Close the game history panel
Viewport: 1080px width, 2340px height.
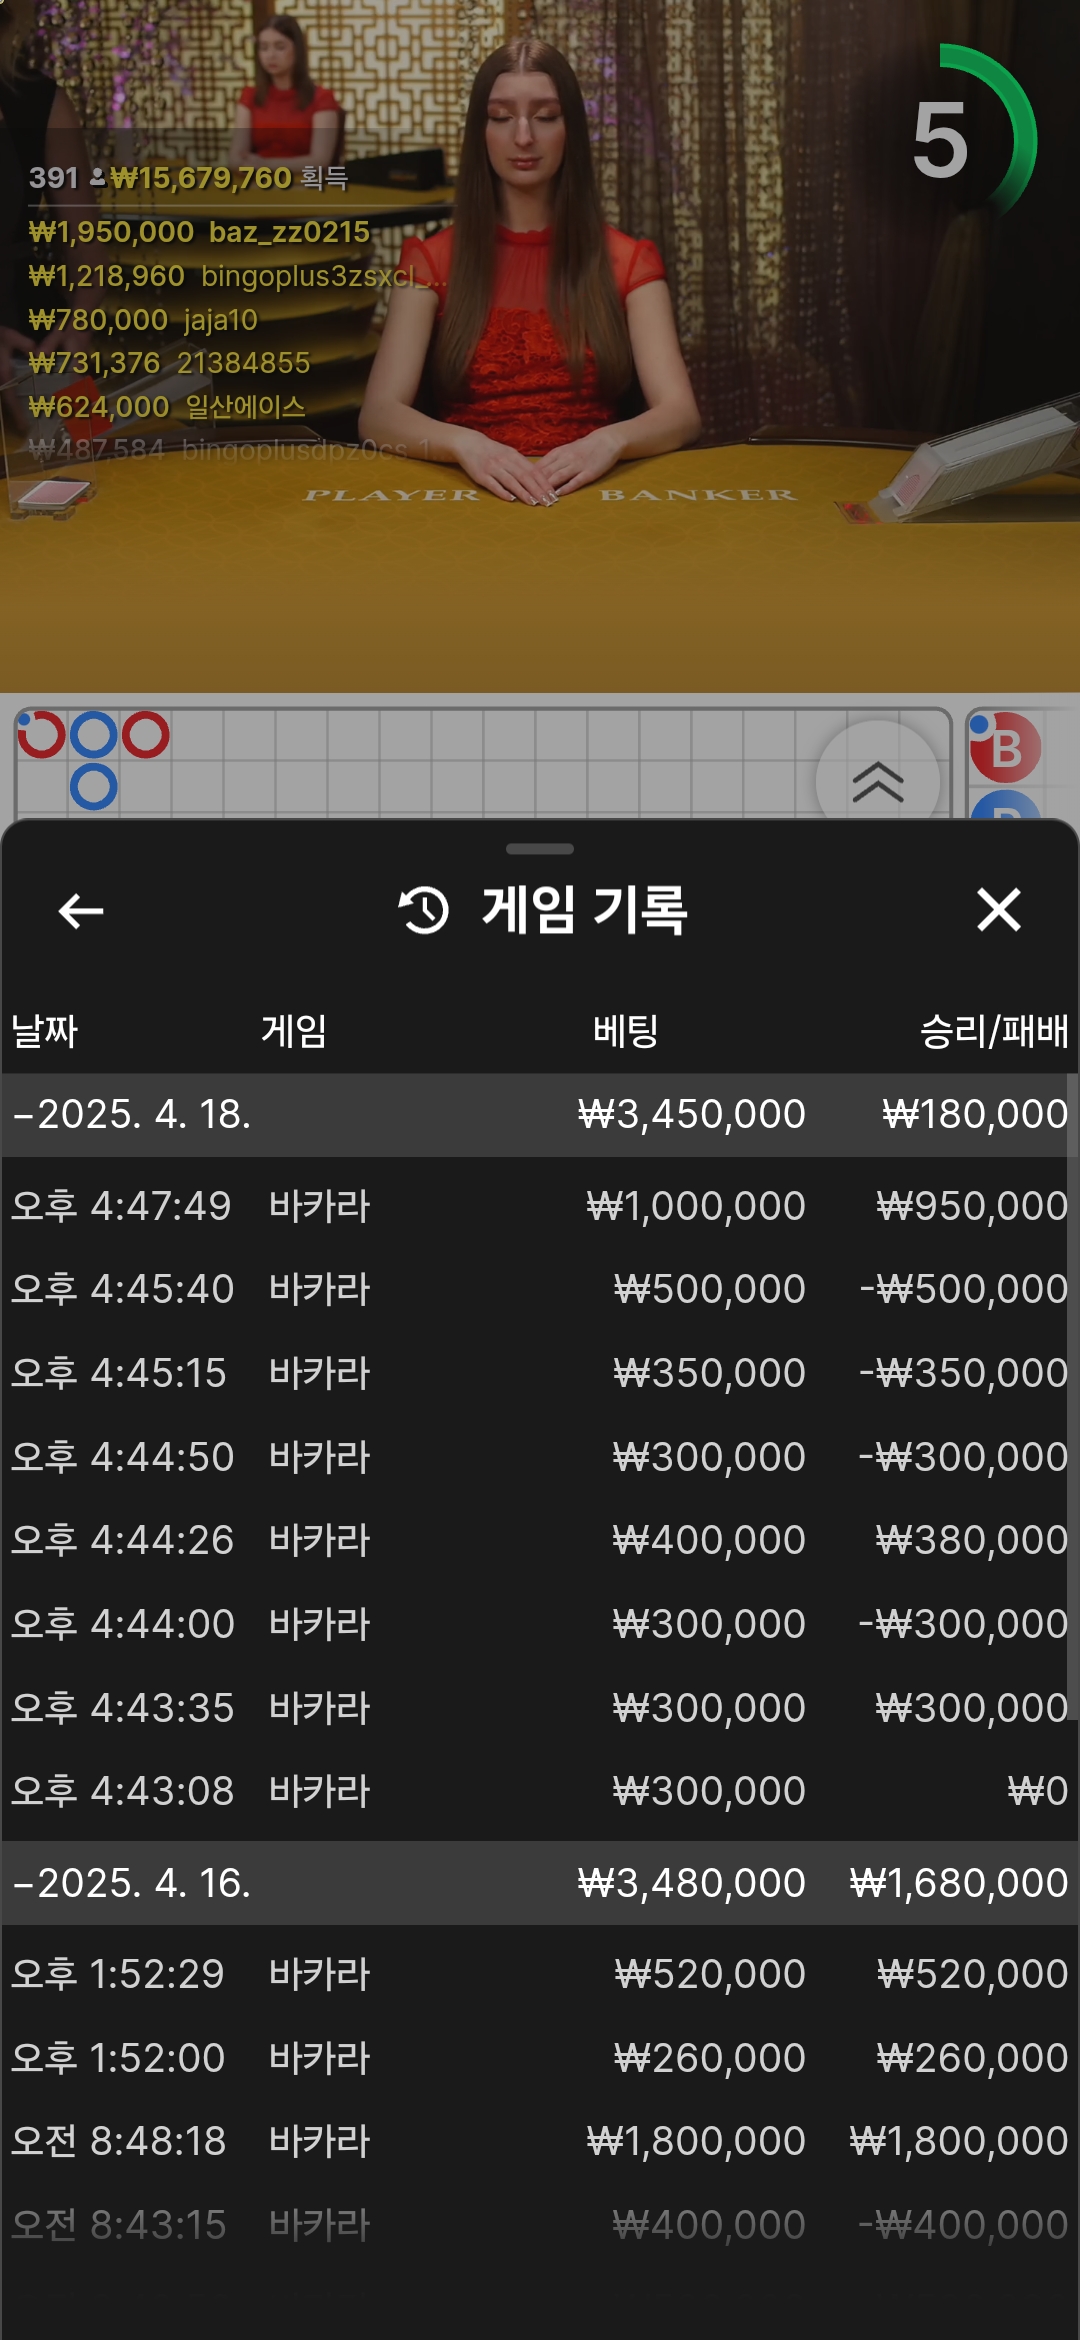click(998, 910)
